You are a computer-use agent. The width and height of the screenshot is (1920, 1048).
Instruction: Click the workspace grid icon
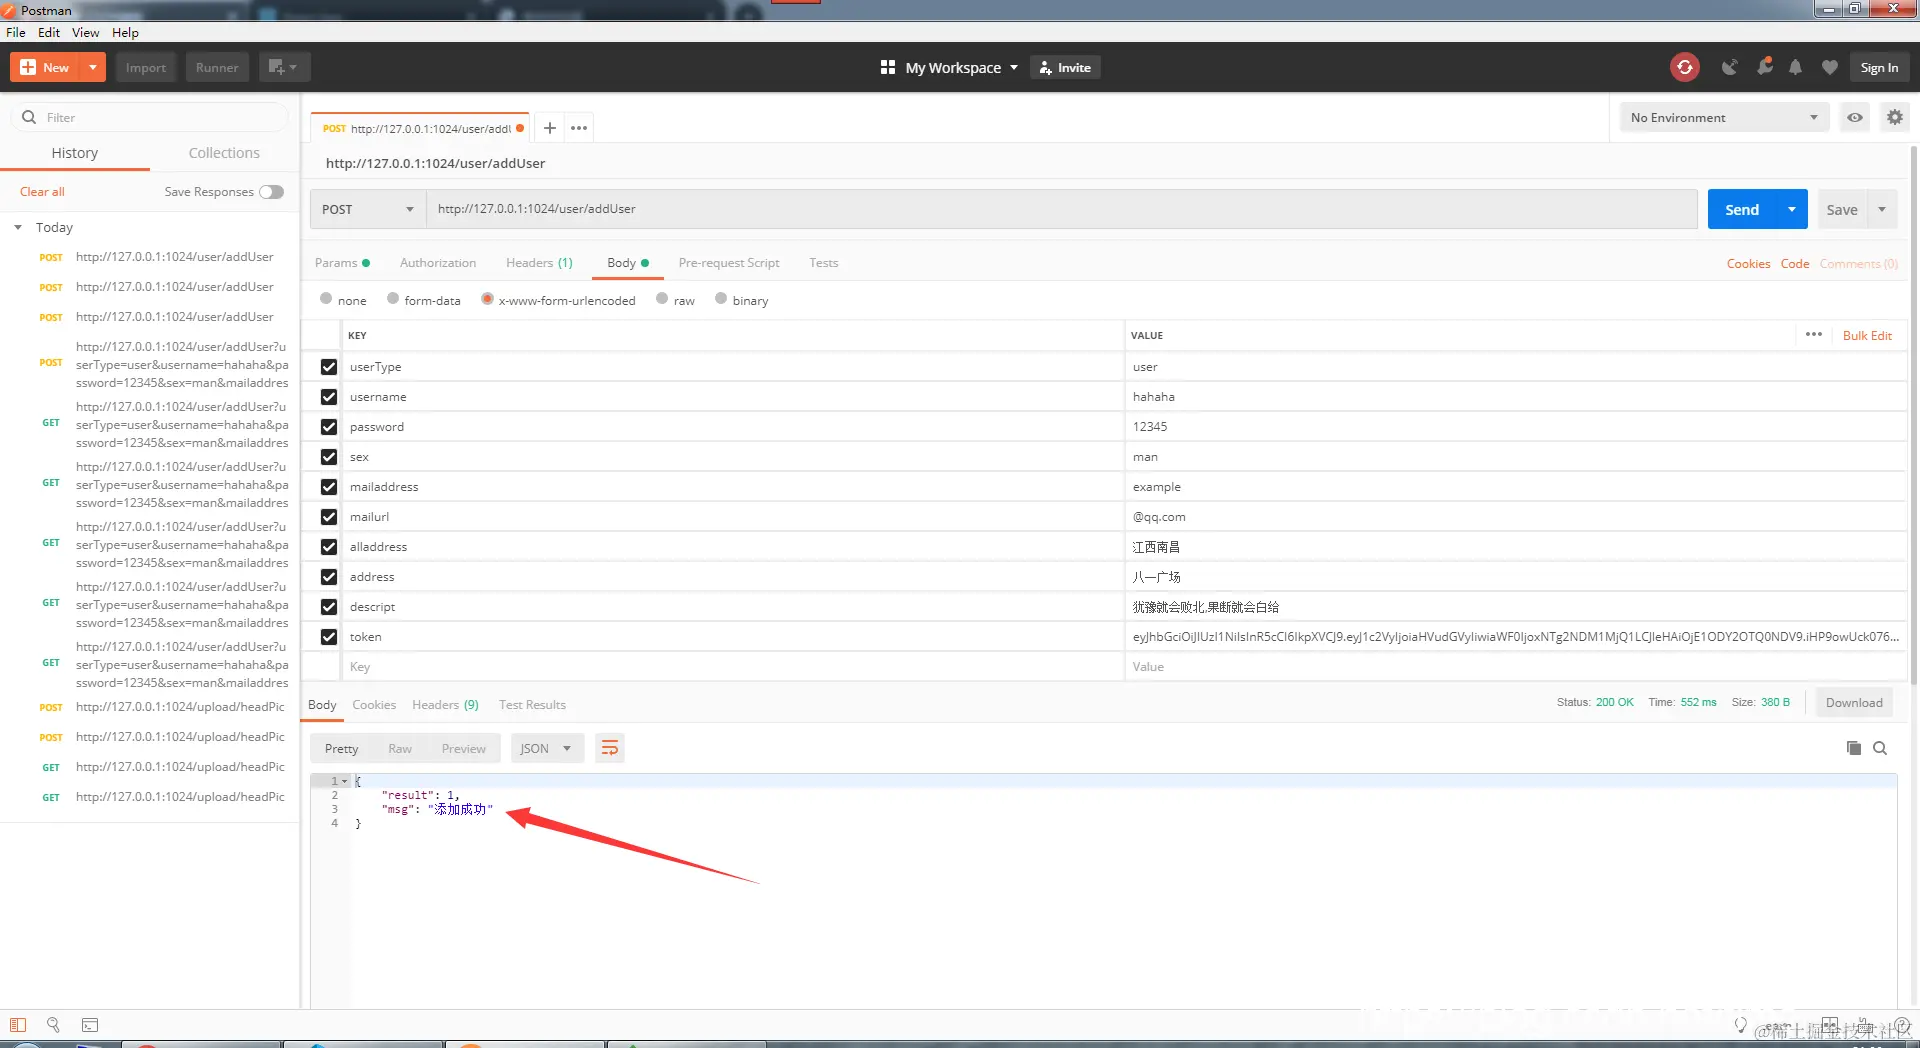pos(887,67)
